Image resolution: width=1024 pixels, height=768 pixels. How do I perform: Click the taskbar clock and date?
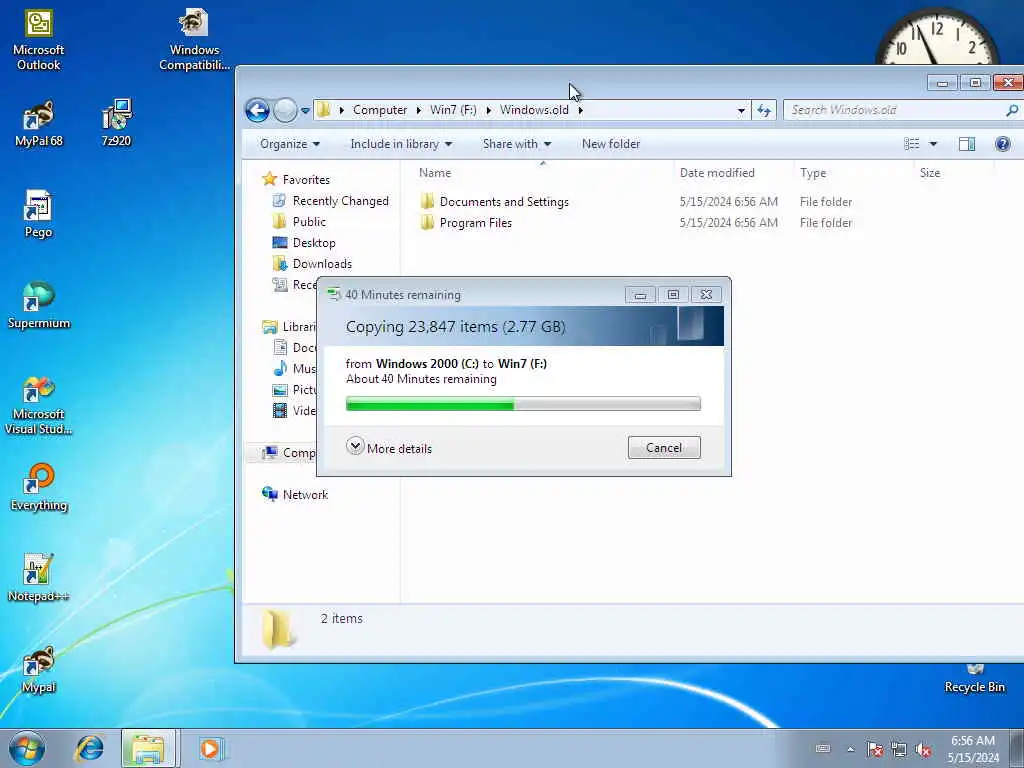(x=972, y=748)
